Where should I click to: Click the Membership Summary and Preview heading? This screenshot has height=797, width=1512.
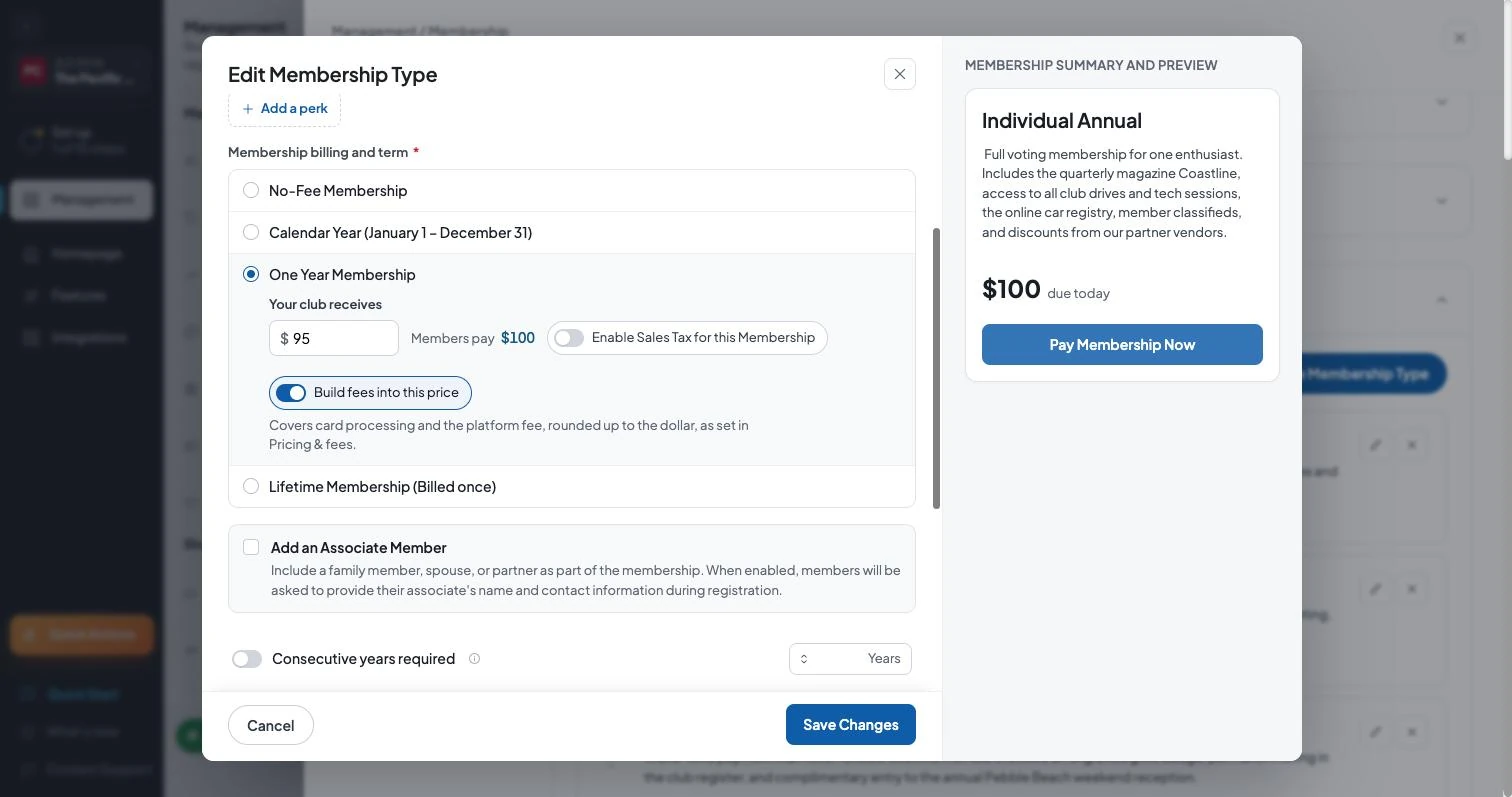pyautogui.click(x=1091, y=65)
